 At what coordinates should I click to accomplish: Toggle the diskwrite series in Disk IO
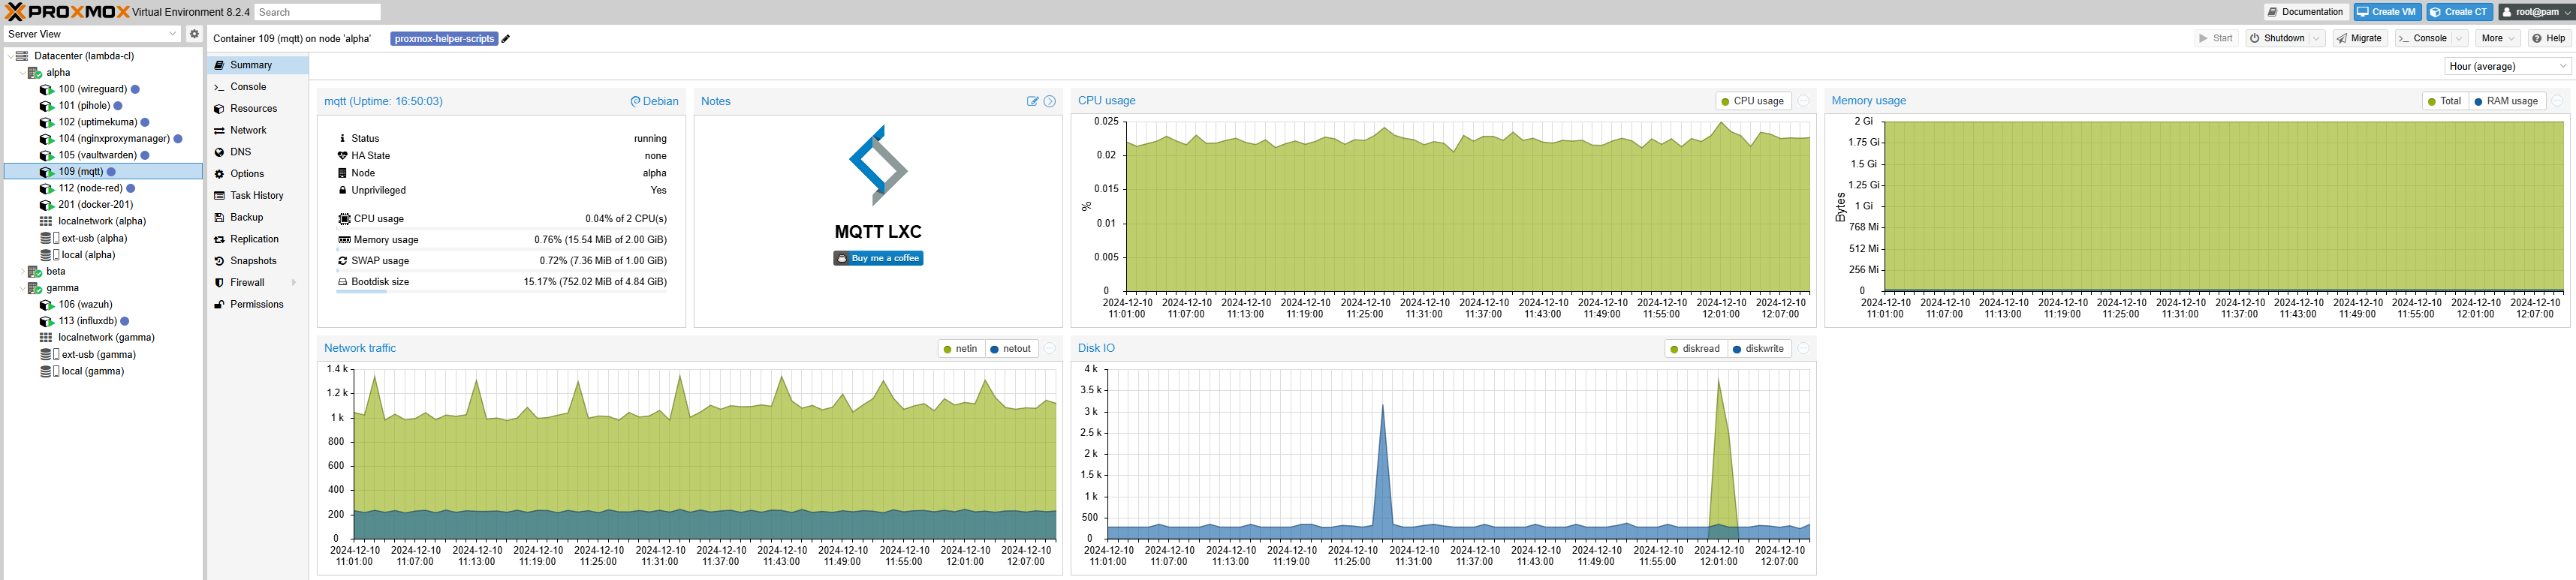tap(1758, 349)
